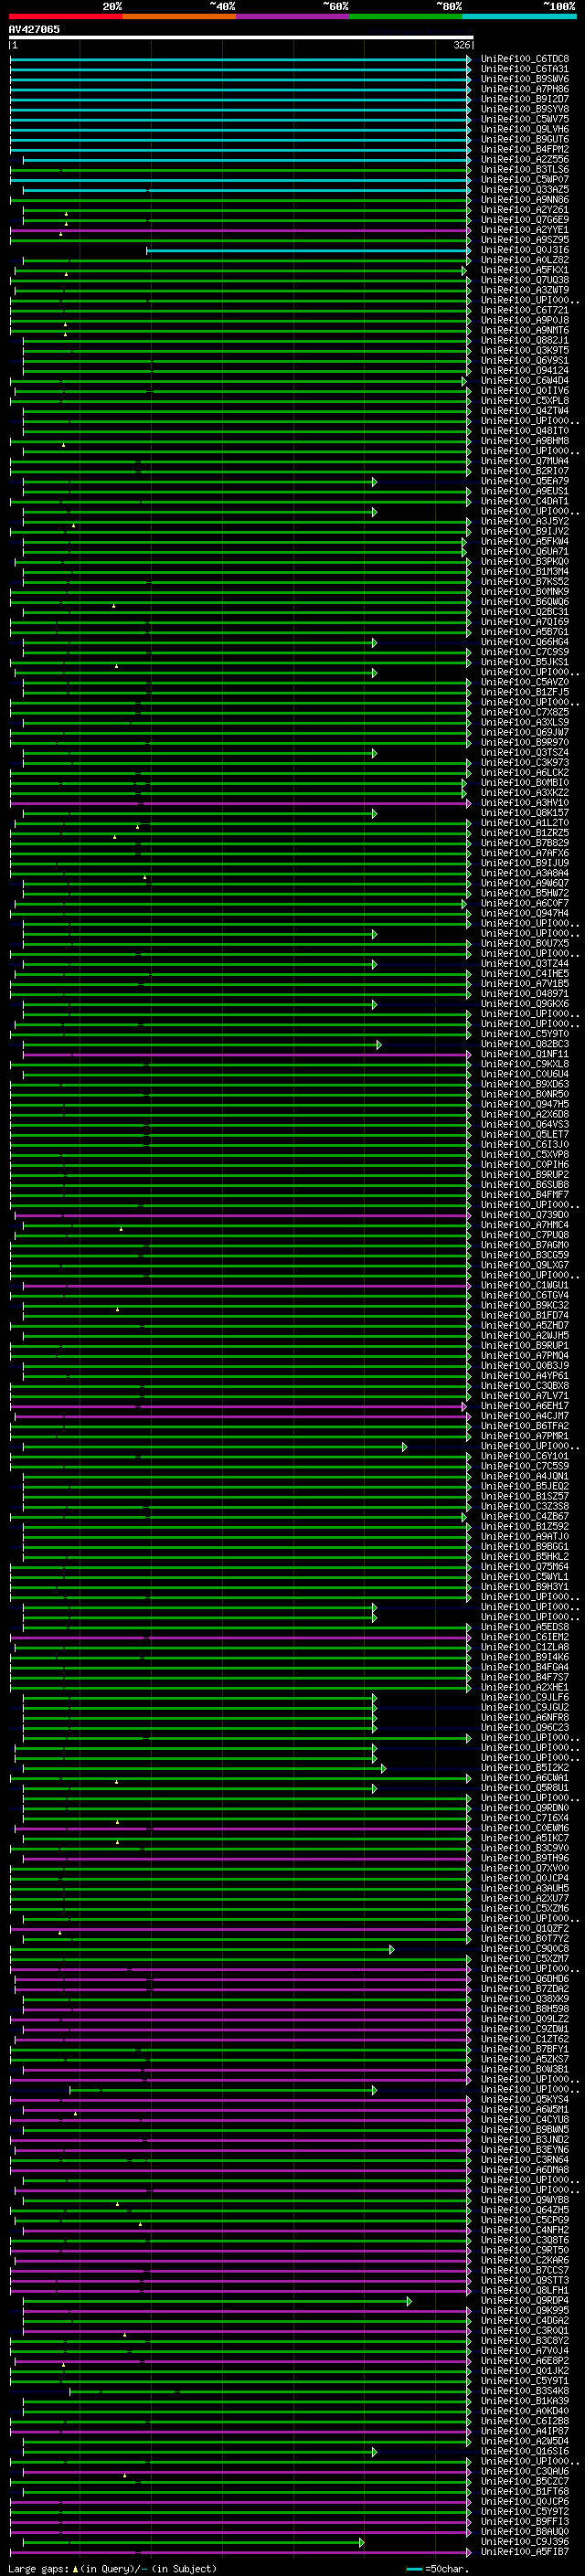
Task: Open the UniRef100_A6C0F7 entry
Action: (x=525, y=903)
